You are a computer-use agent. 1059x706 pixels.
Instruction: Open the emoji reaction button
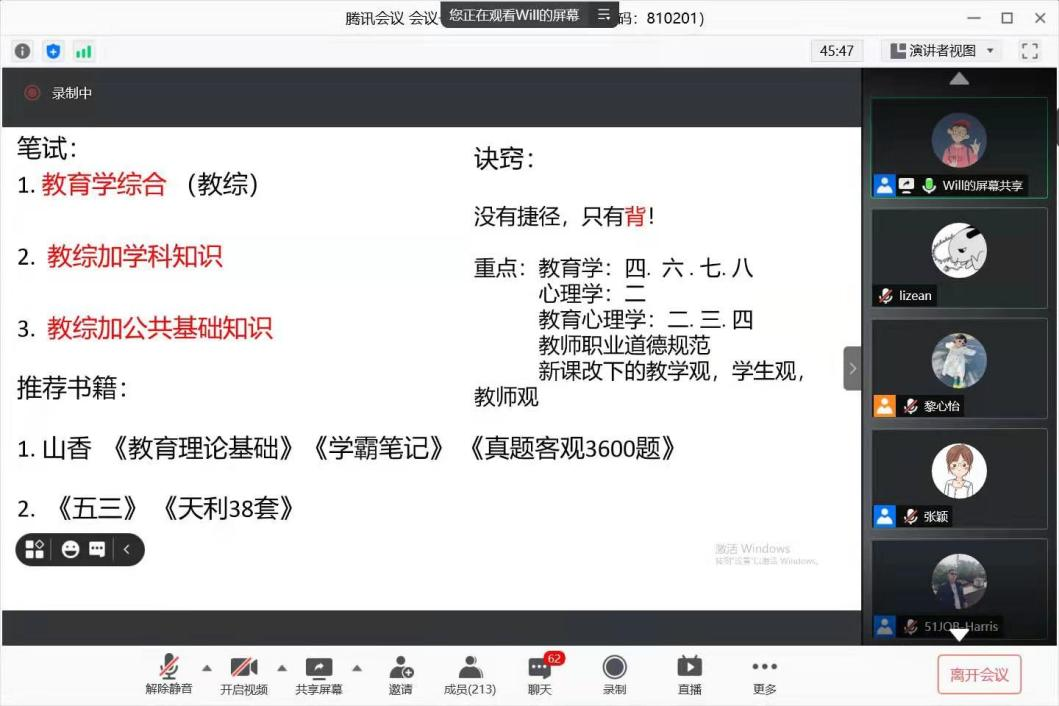tap(70, 549)
